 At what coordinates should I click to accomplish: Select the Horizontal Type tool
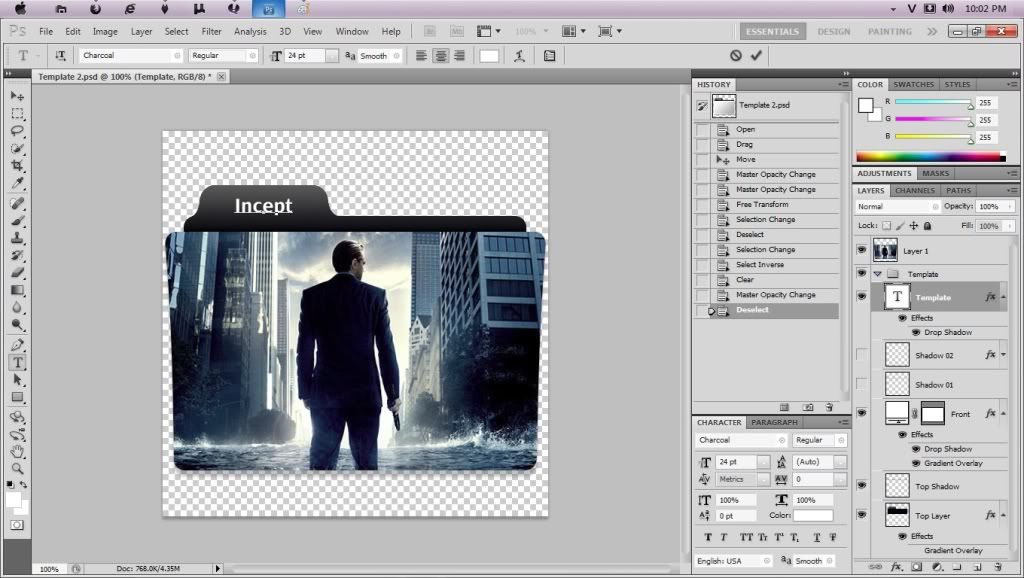17,362
